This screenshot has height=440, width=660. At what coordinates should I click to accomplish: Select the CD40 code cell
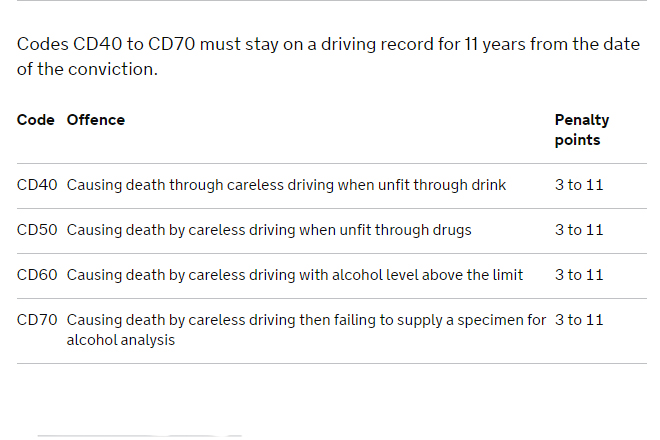tap(37, 185)
